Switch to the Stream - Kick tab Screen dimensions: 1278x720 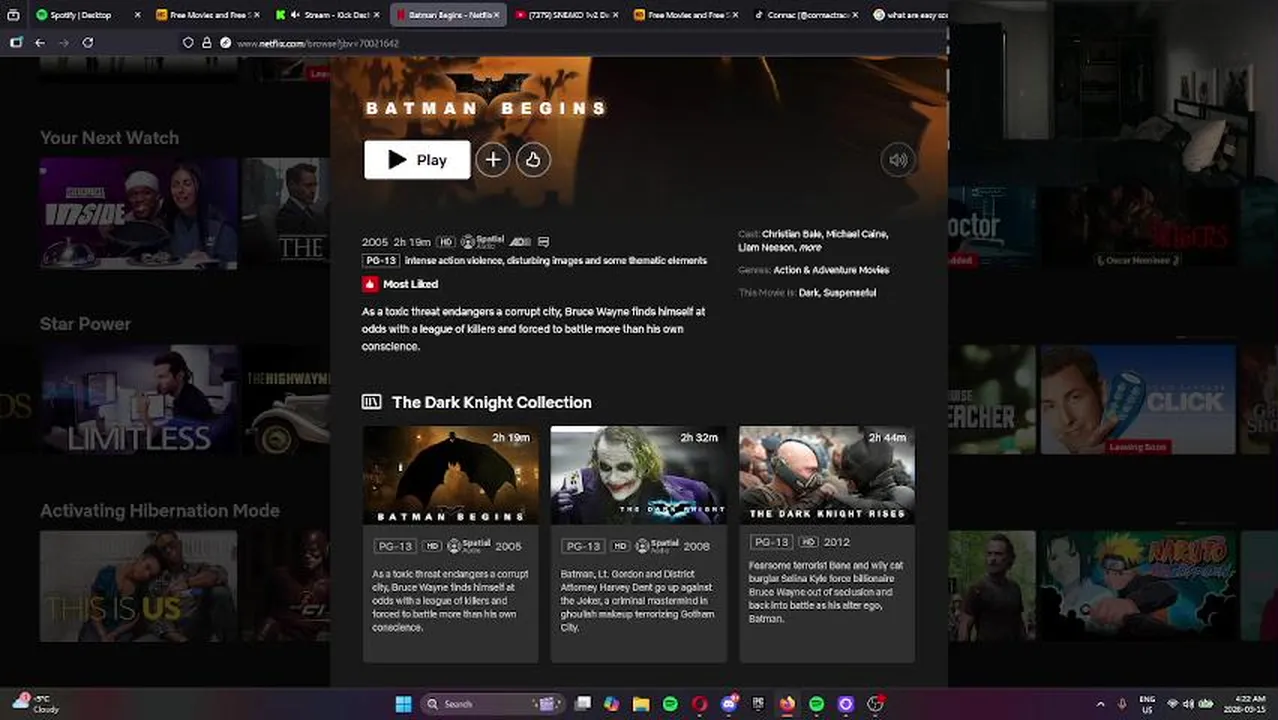click(326, 15)
